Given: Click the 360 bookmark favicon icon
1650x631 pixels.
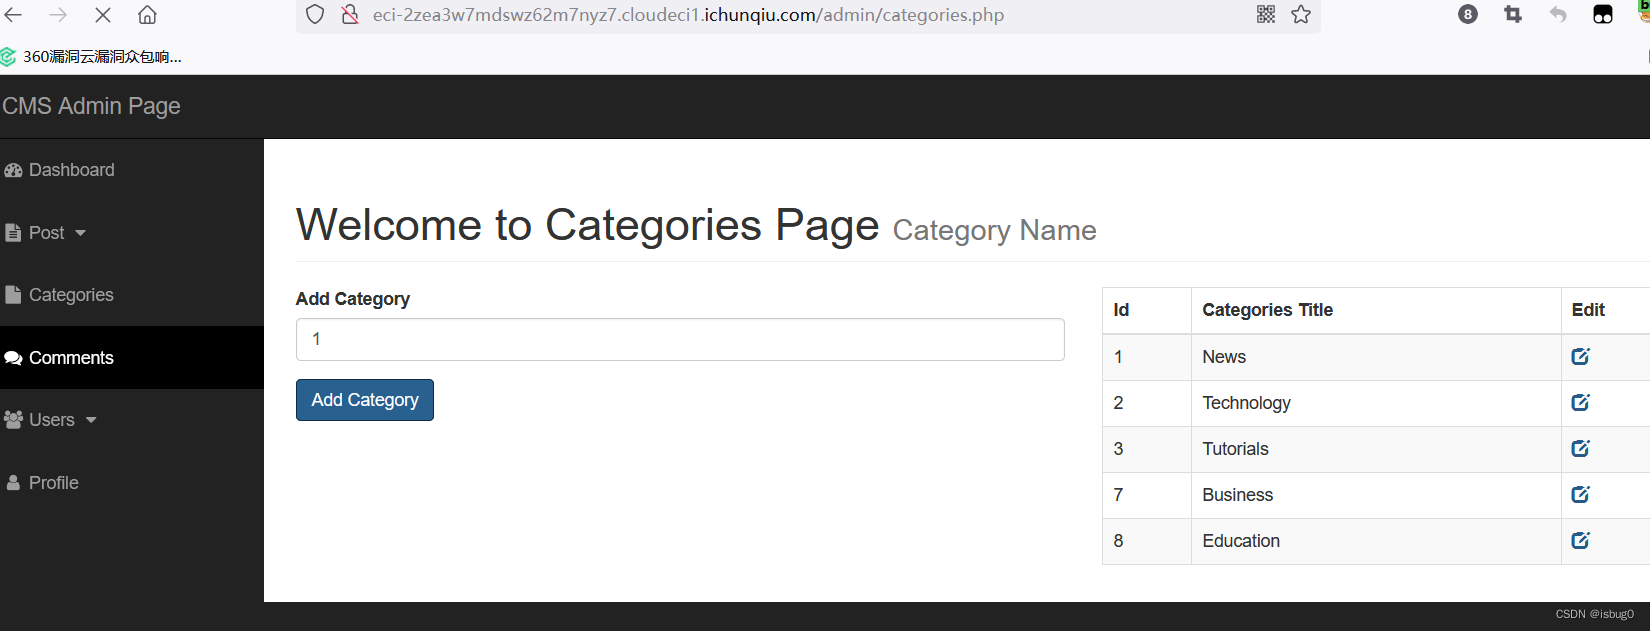Looking at the screenshot, I should click(8, 57).
